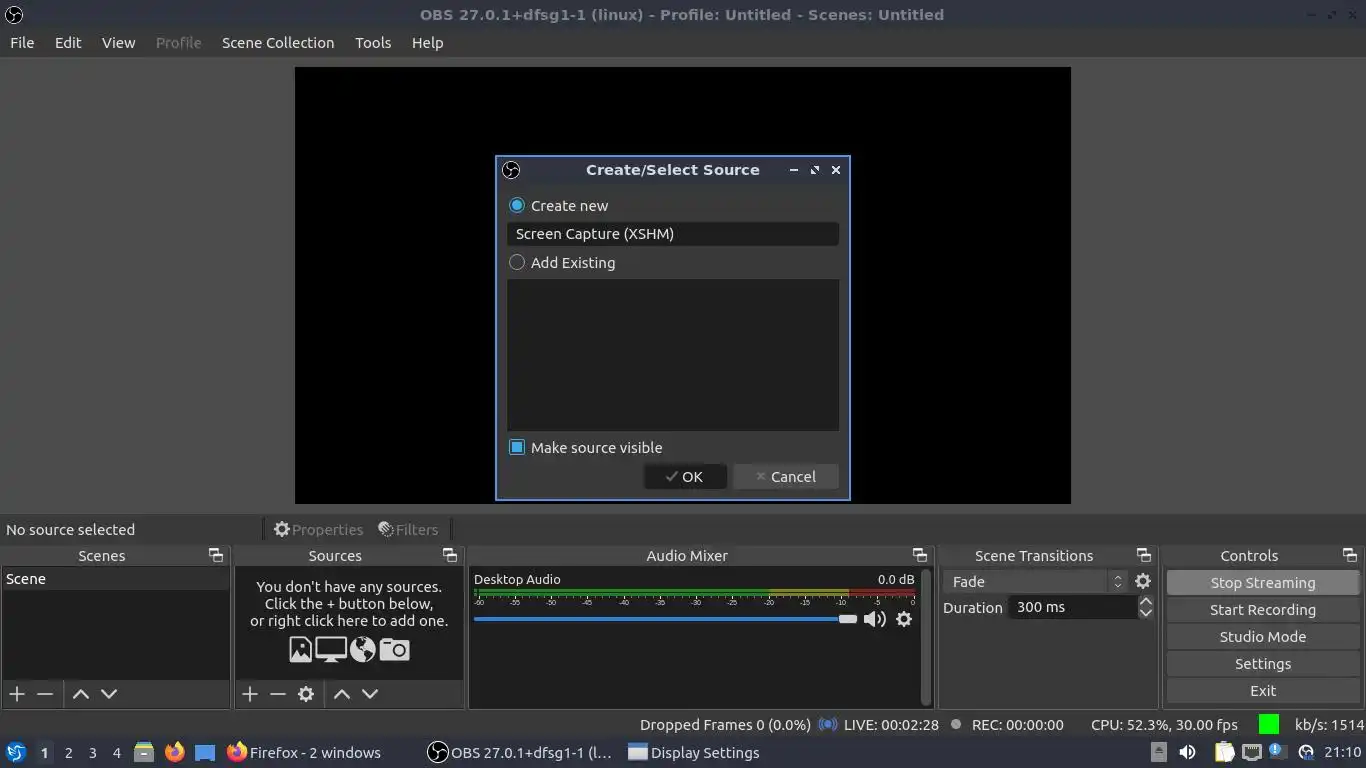Viewport: 1366px width, 768px height.
Task: Pop out the Audio Mixer dock
Action: click(x=920, y=555)
